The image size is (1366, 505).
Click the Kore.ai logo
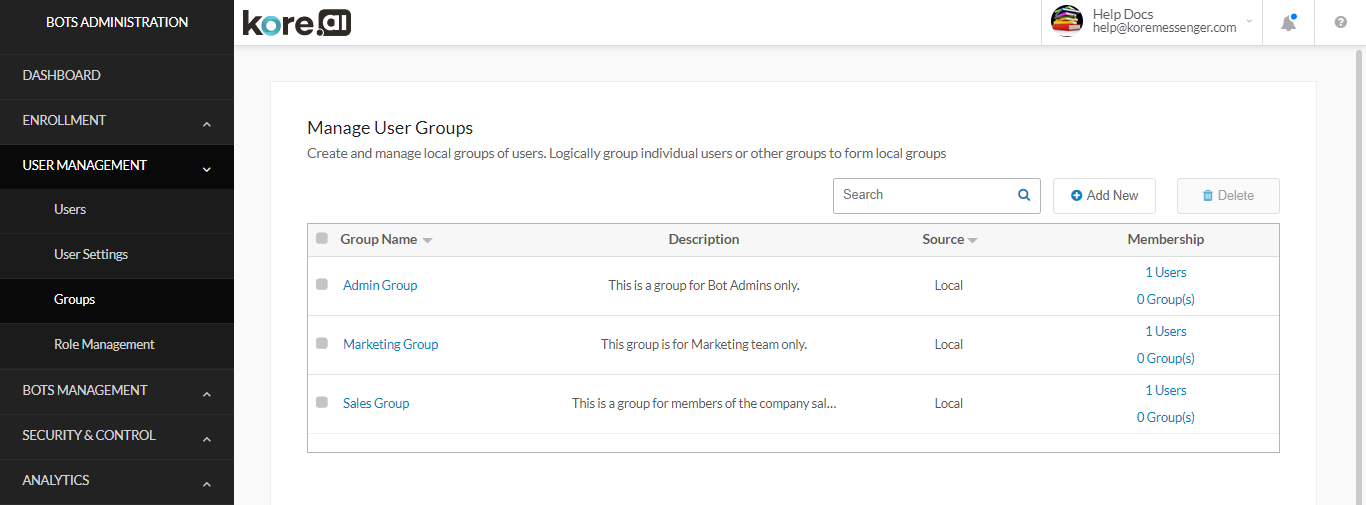click(x=297, y=23)
